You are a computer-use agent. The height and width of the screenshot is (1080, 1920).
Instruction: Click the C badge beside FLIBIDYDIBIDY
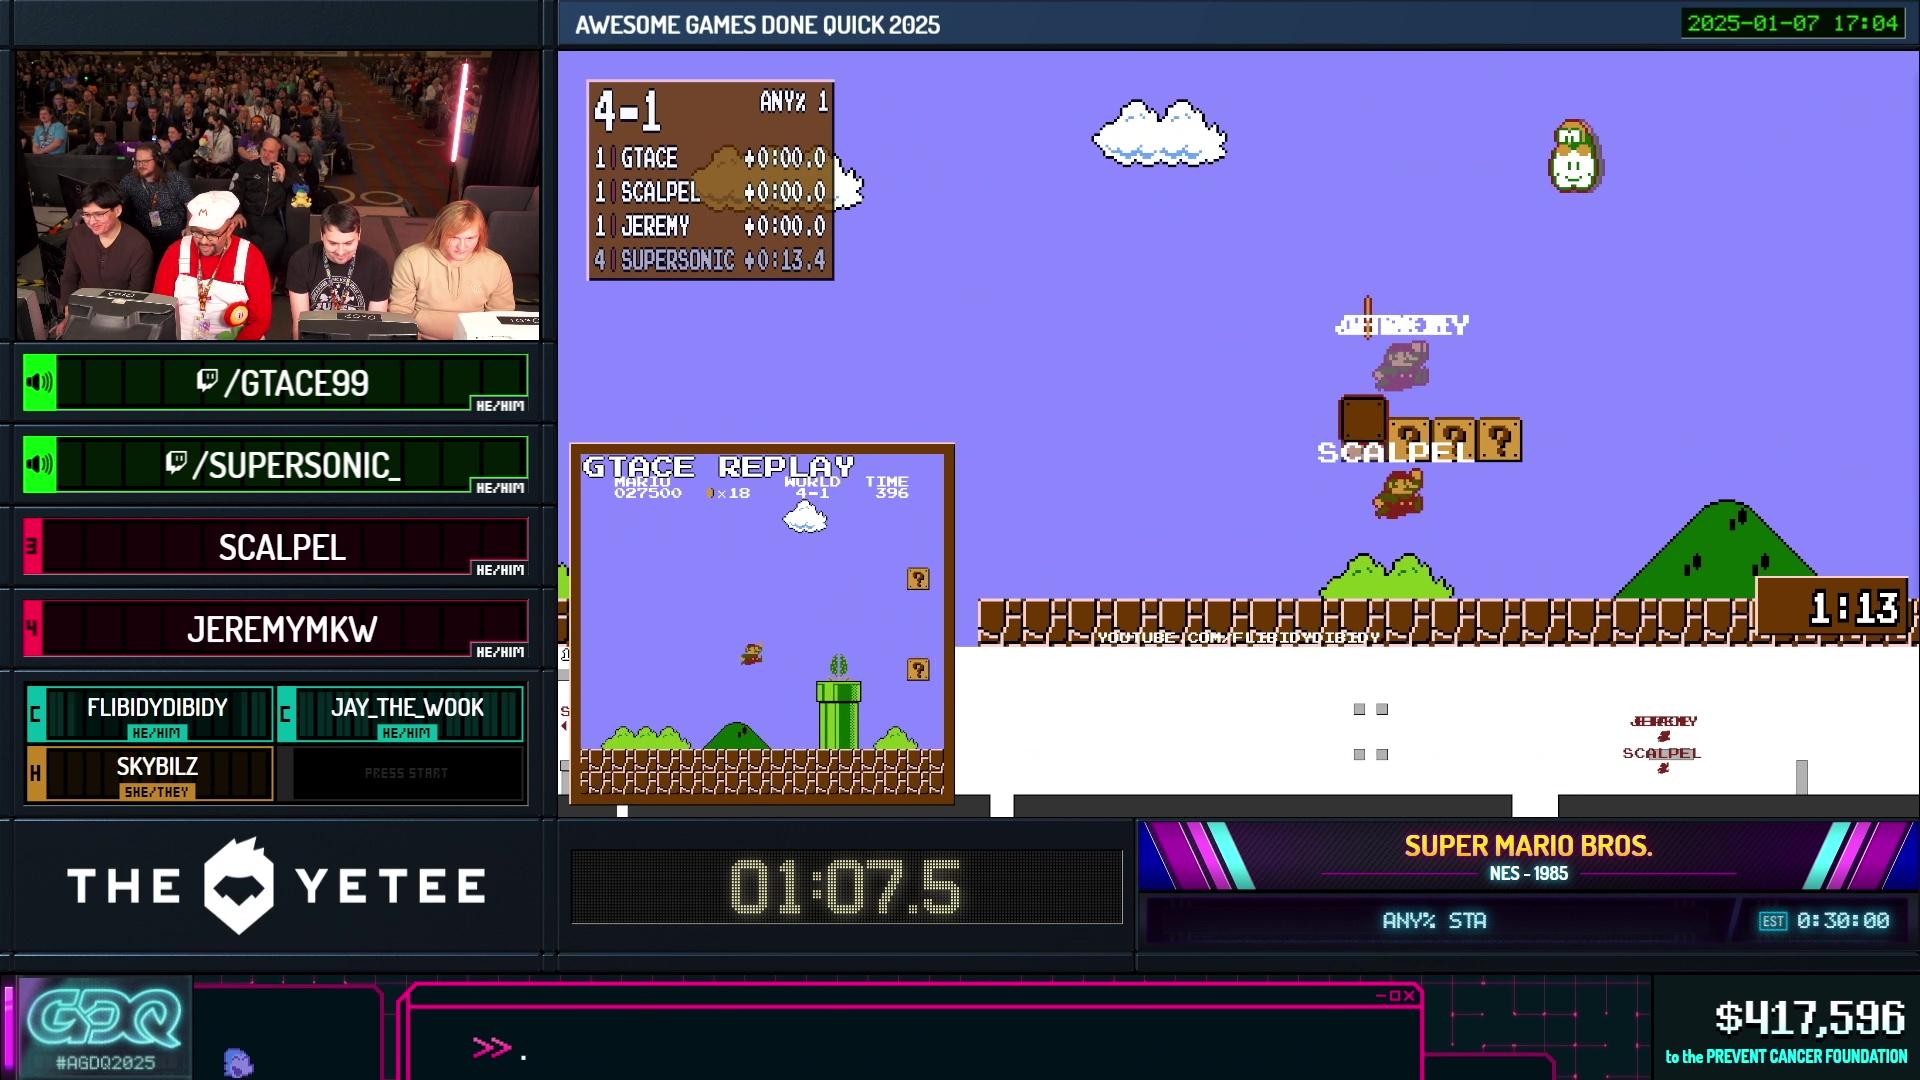36,714
